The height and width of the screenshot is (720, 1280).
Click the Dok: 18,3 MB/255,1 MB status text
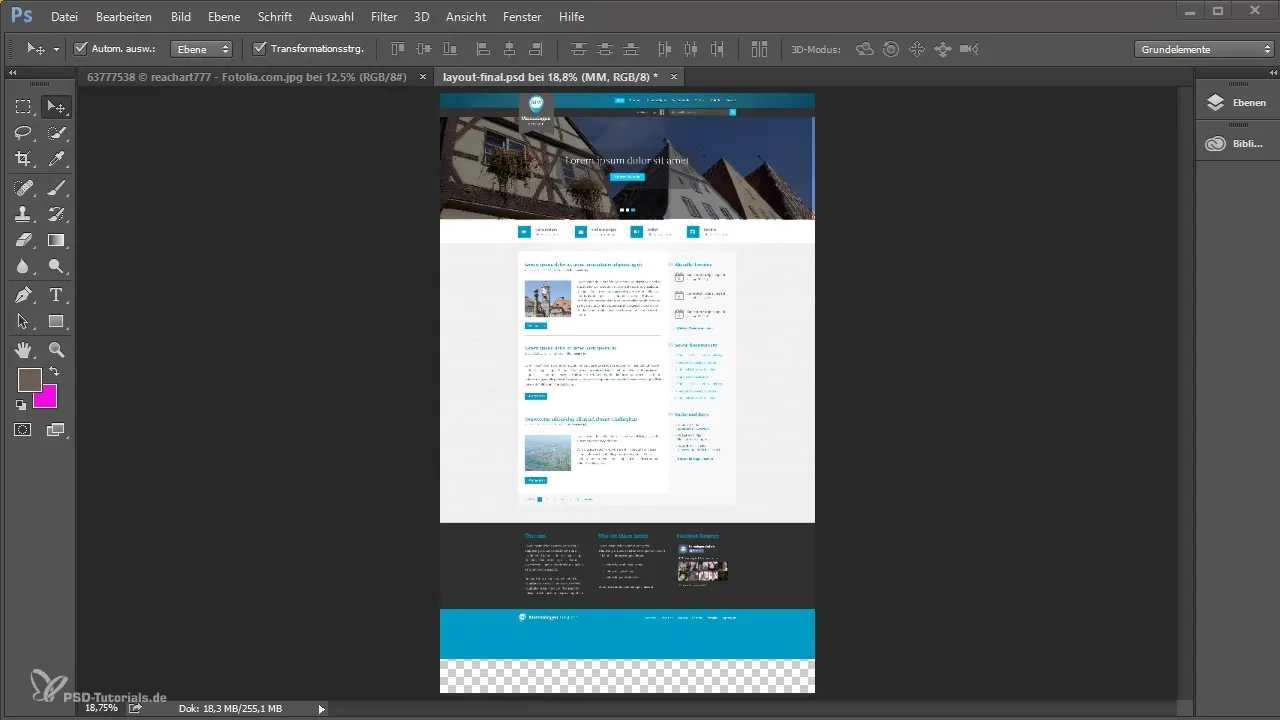coord(230,708)
